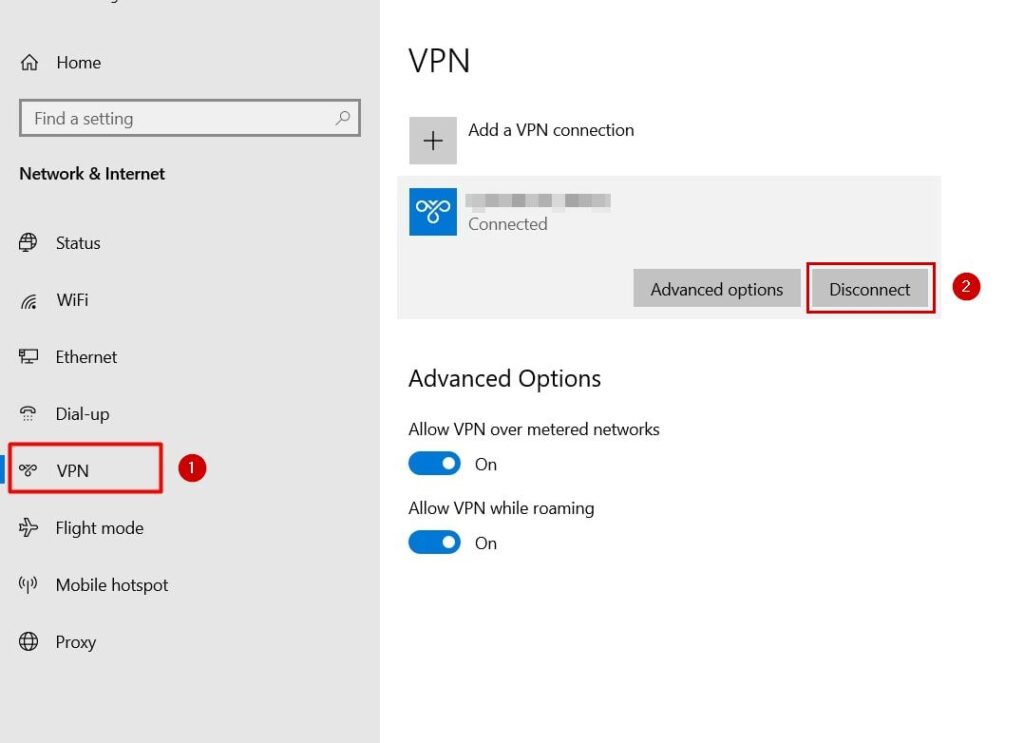Viewport: 1024px width, 743px height.
Task: Click the Flight mode airplane icon
Action: pos(28,528)
